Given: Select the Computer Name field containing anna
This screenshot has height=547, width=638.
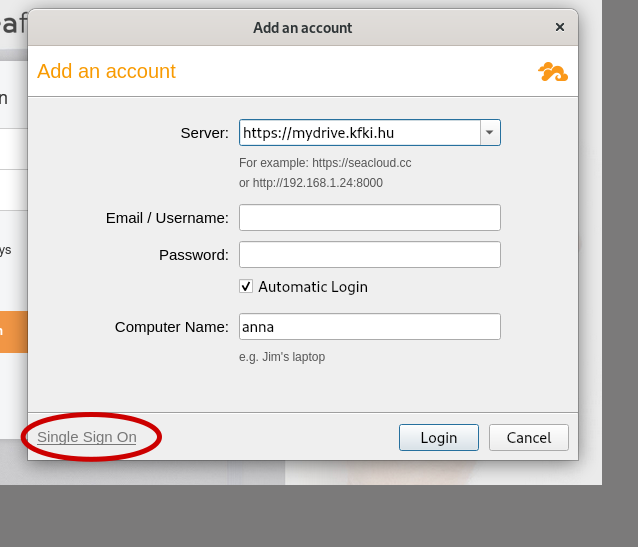Looking at the screenshot, I should (370, 327).
